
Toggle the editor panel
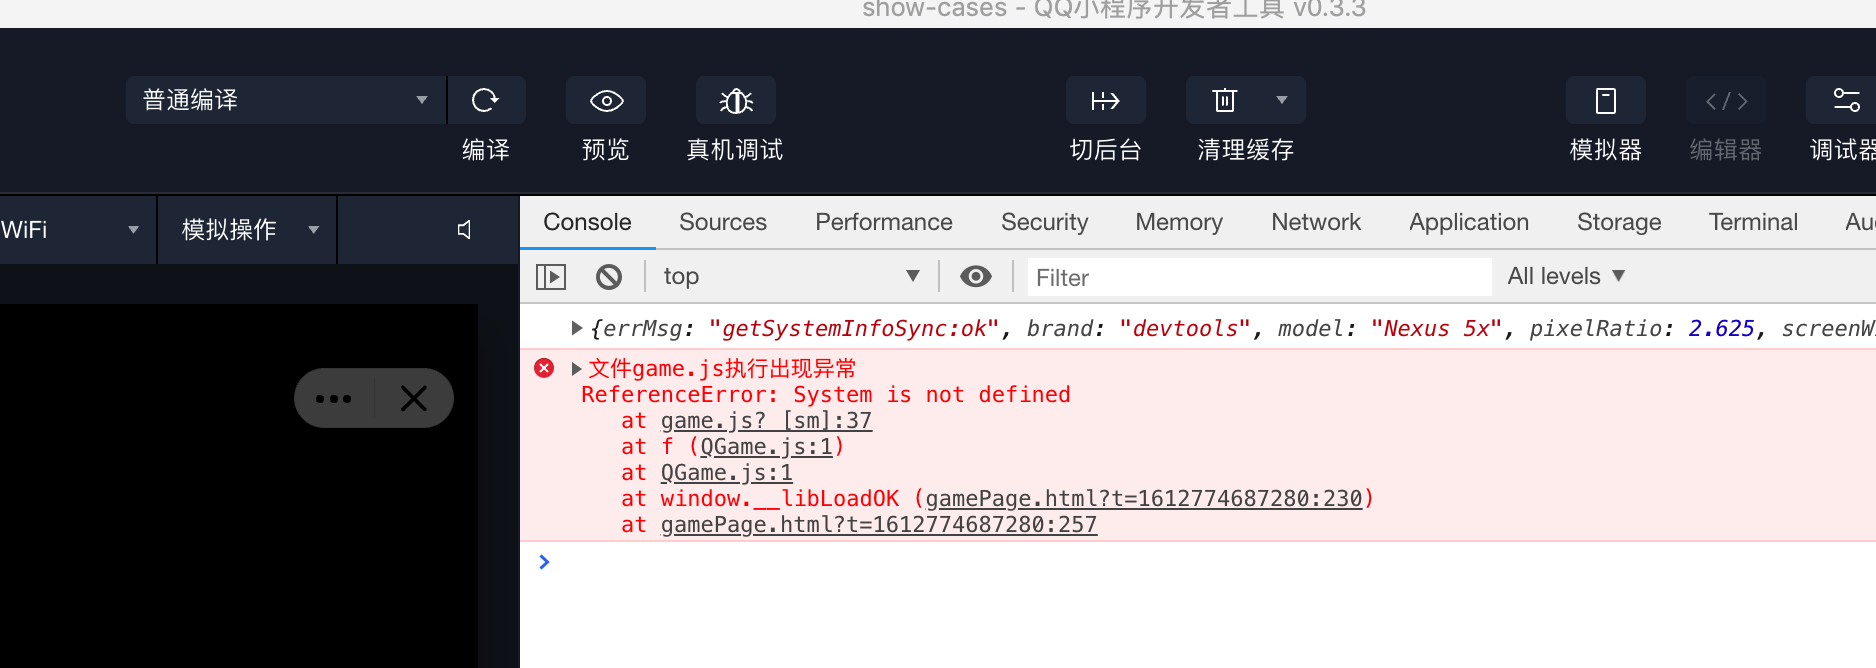[1725, 101]
